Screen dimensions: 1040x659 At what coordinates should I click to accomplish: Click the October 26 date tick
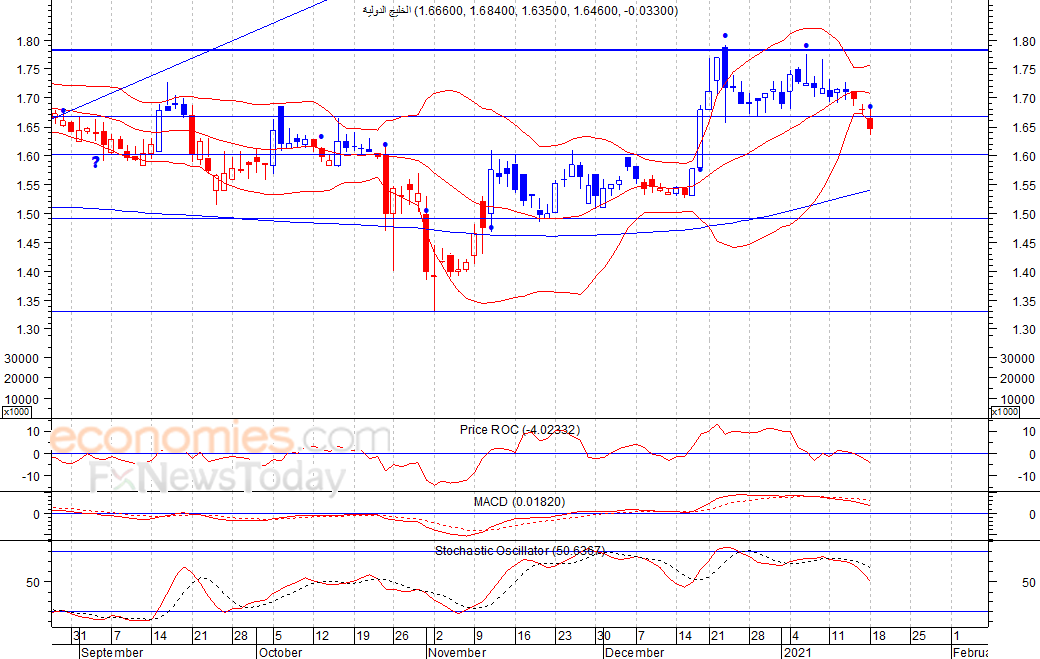[x=402, y=636]
